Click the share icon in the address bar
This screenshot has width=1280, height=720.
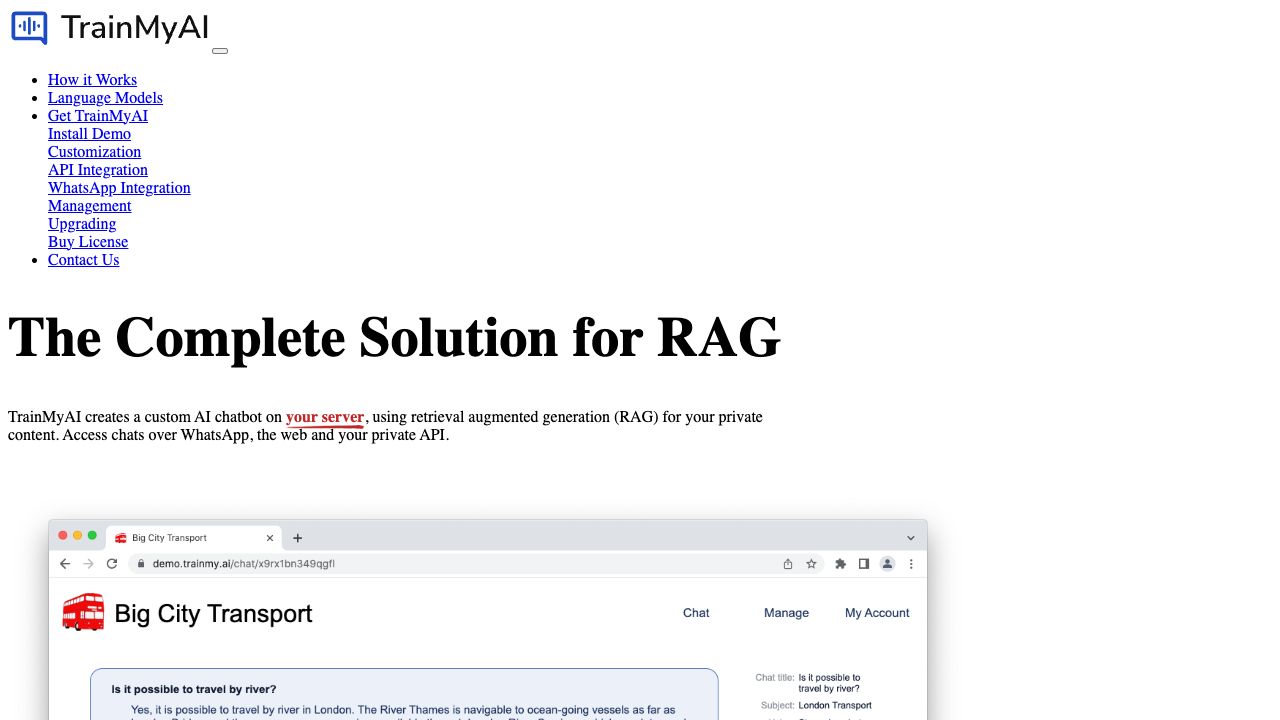[x=788, y=564]
